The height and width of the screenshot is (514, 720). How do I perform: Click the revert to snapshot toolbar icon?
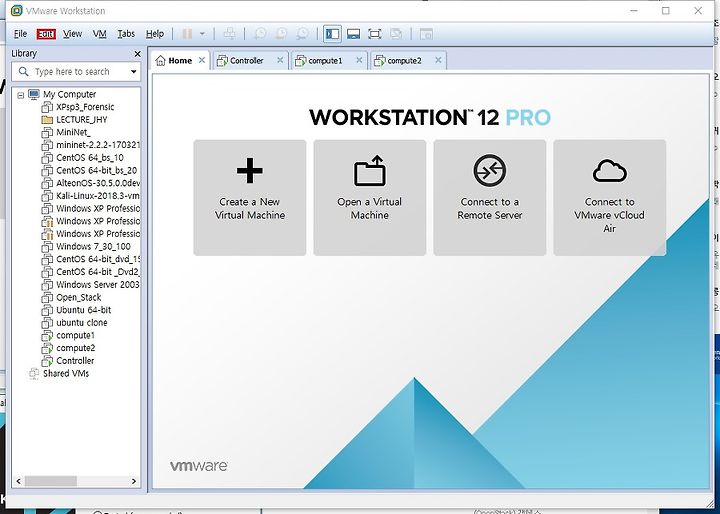(281, 34)
